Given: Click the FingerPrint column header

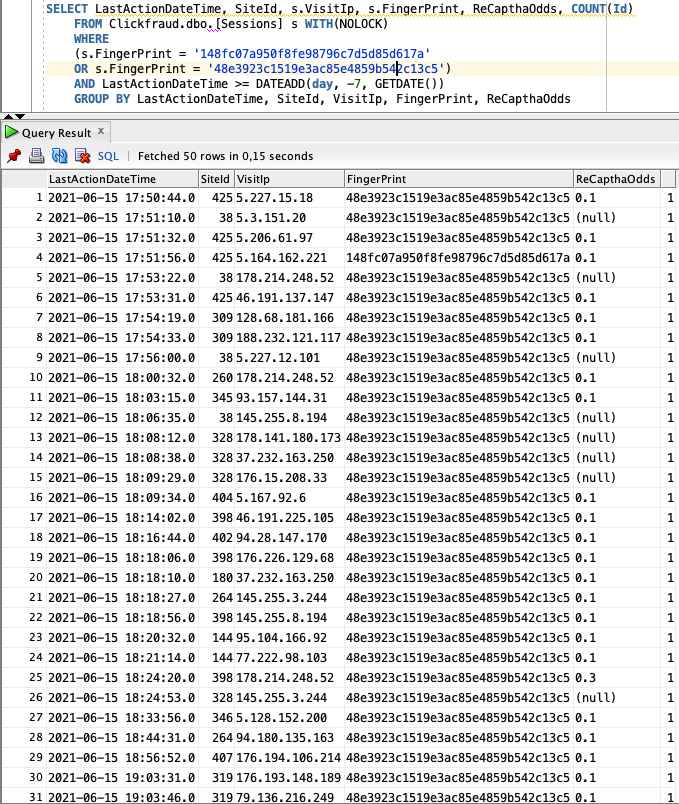Looking at the screenshot, I should [x=458, y=179].
